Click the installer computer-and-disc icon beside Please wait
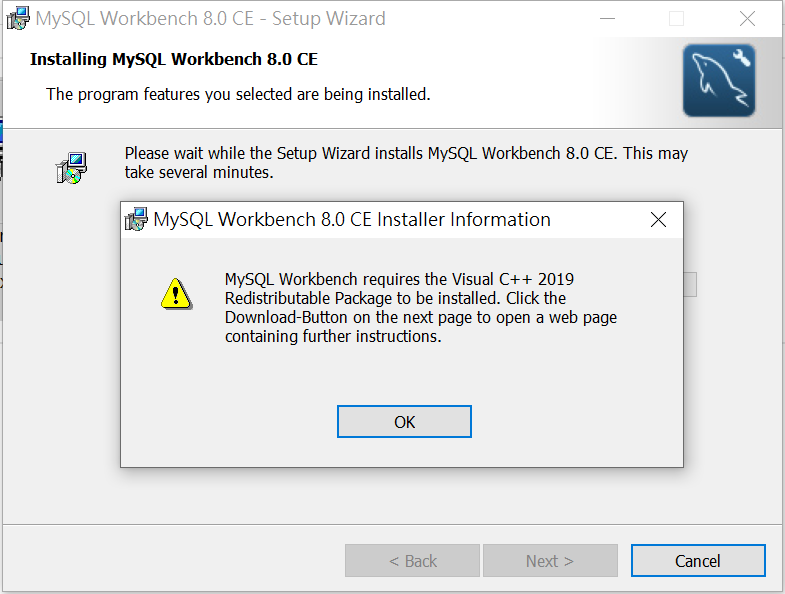The image size is (785, 594). tap(71, 168)
